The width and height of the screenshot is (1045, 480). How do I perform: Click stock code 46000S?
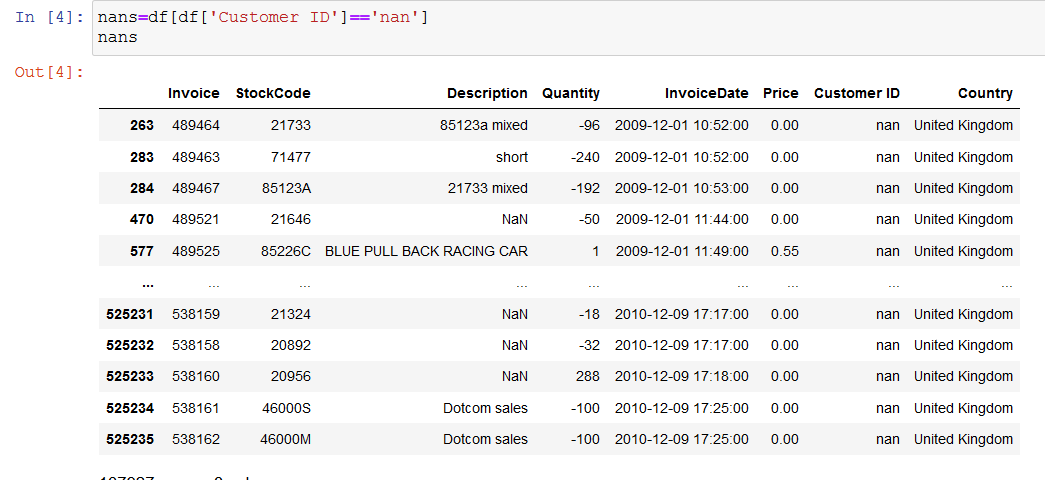point(286,408)
